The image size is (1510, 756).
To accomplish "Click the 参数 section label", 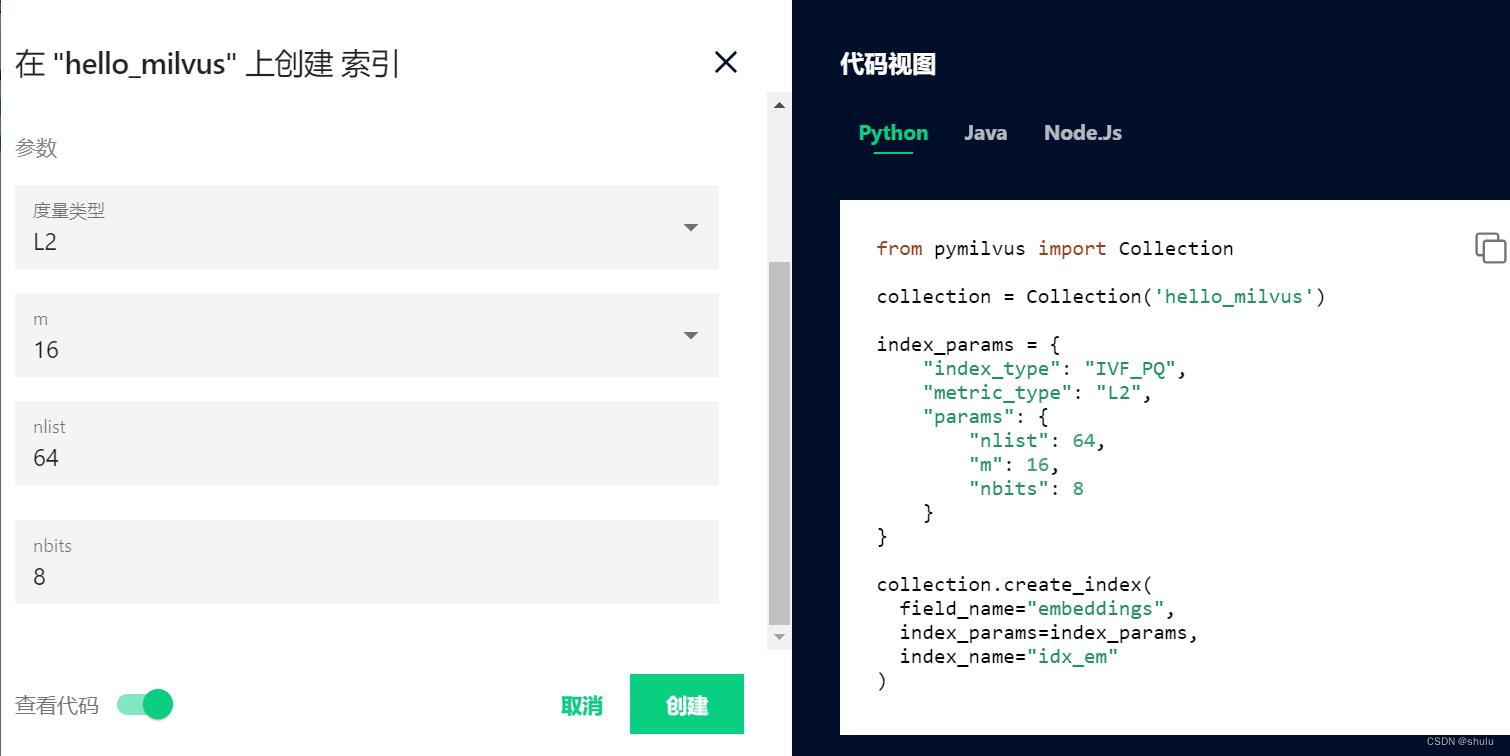I will point(36,148).
